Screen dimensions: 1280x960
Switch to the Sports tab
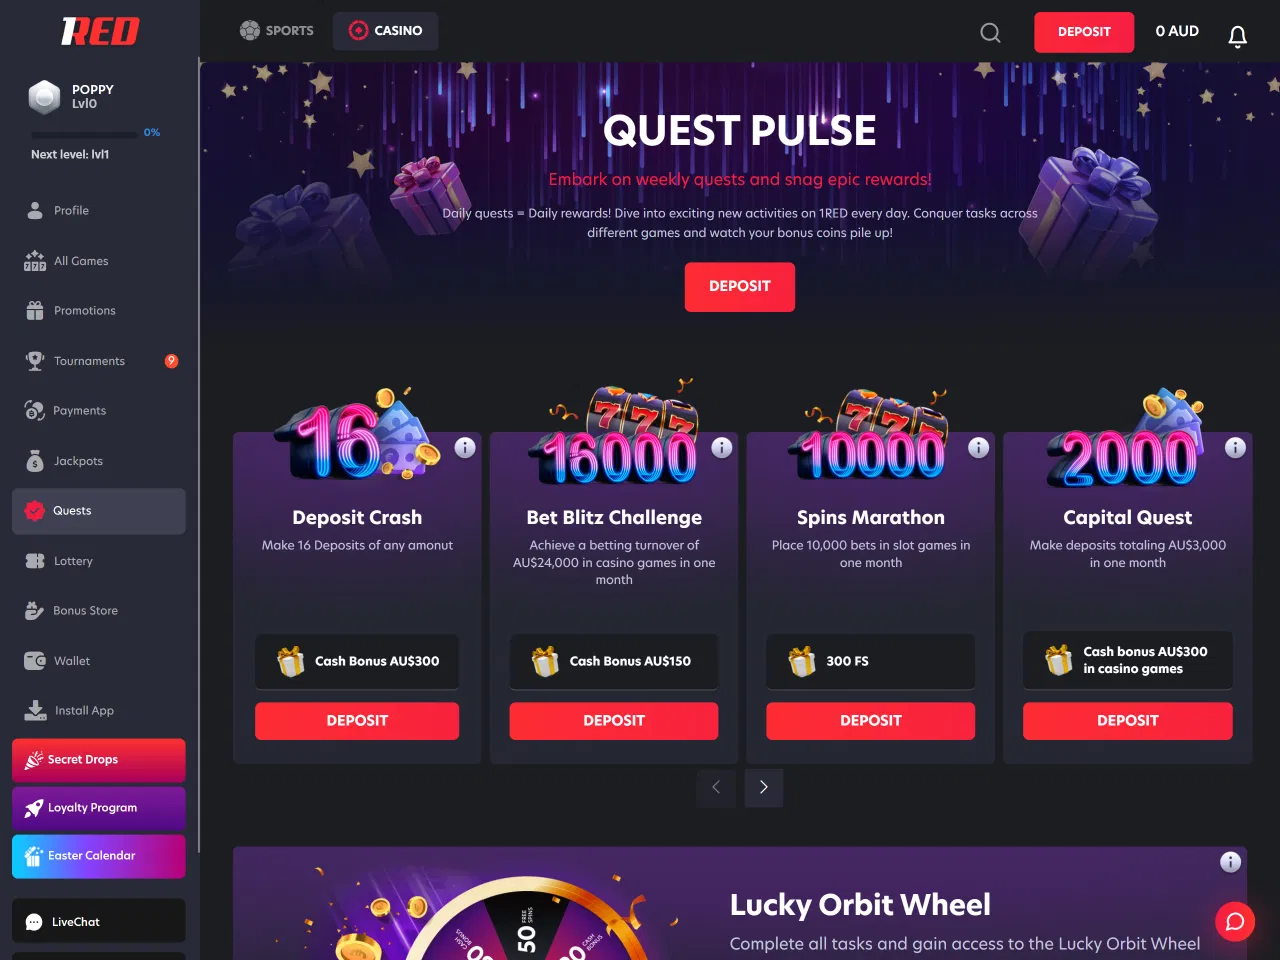[277, 31]
